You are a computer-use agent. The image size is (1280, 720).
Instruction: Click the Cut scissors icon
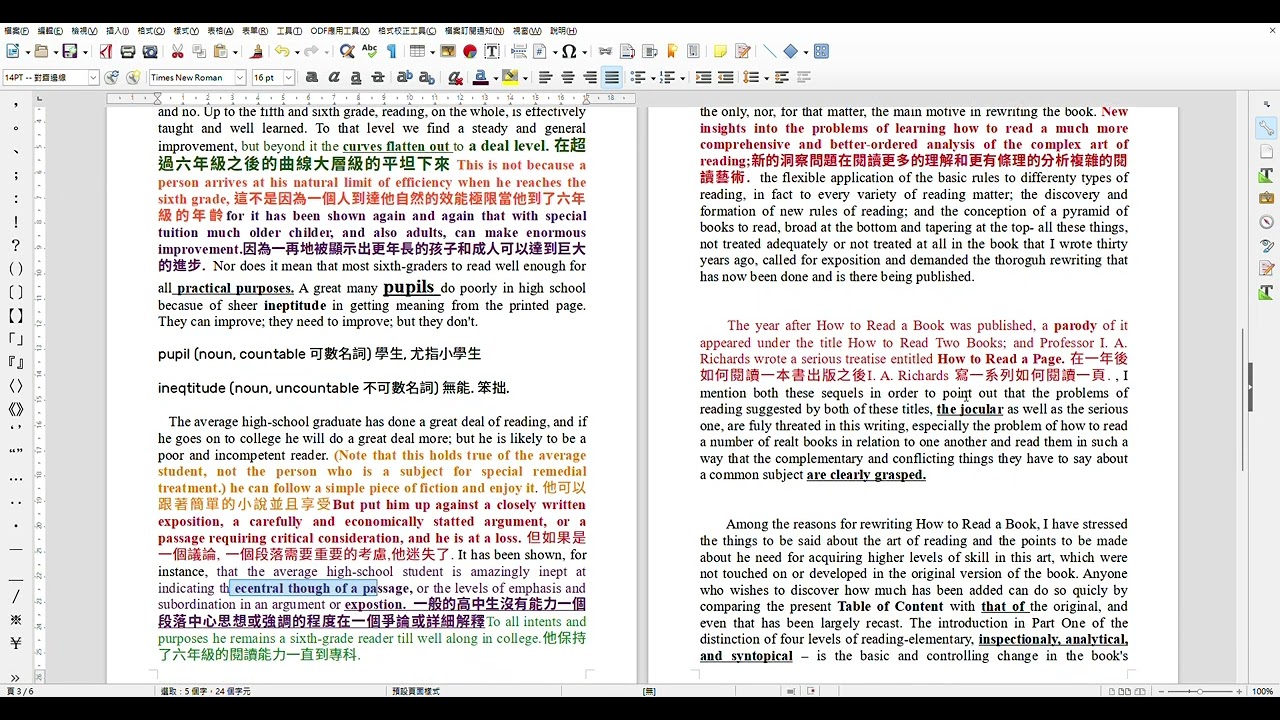tap(177, 51)
